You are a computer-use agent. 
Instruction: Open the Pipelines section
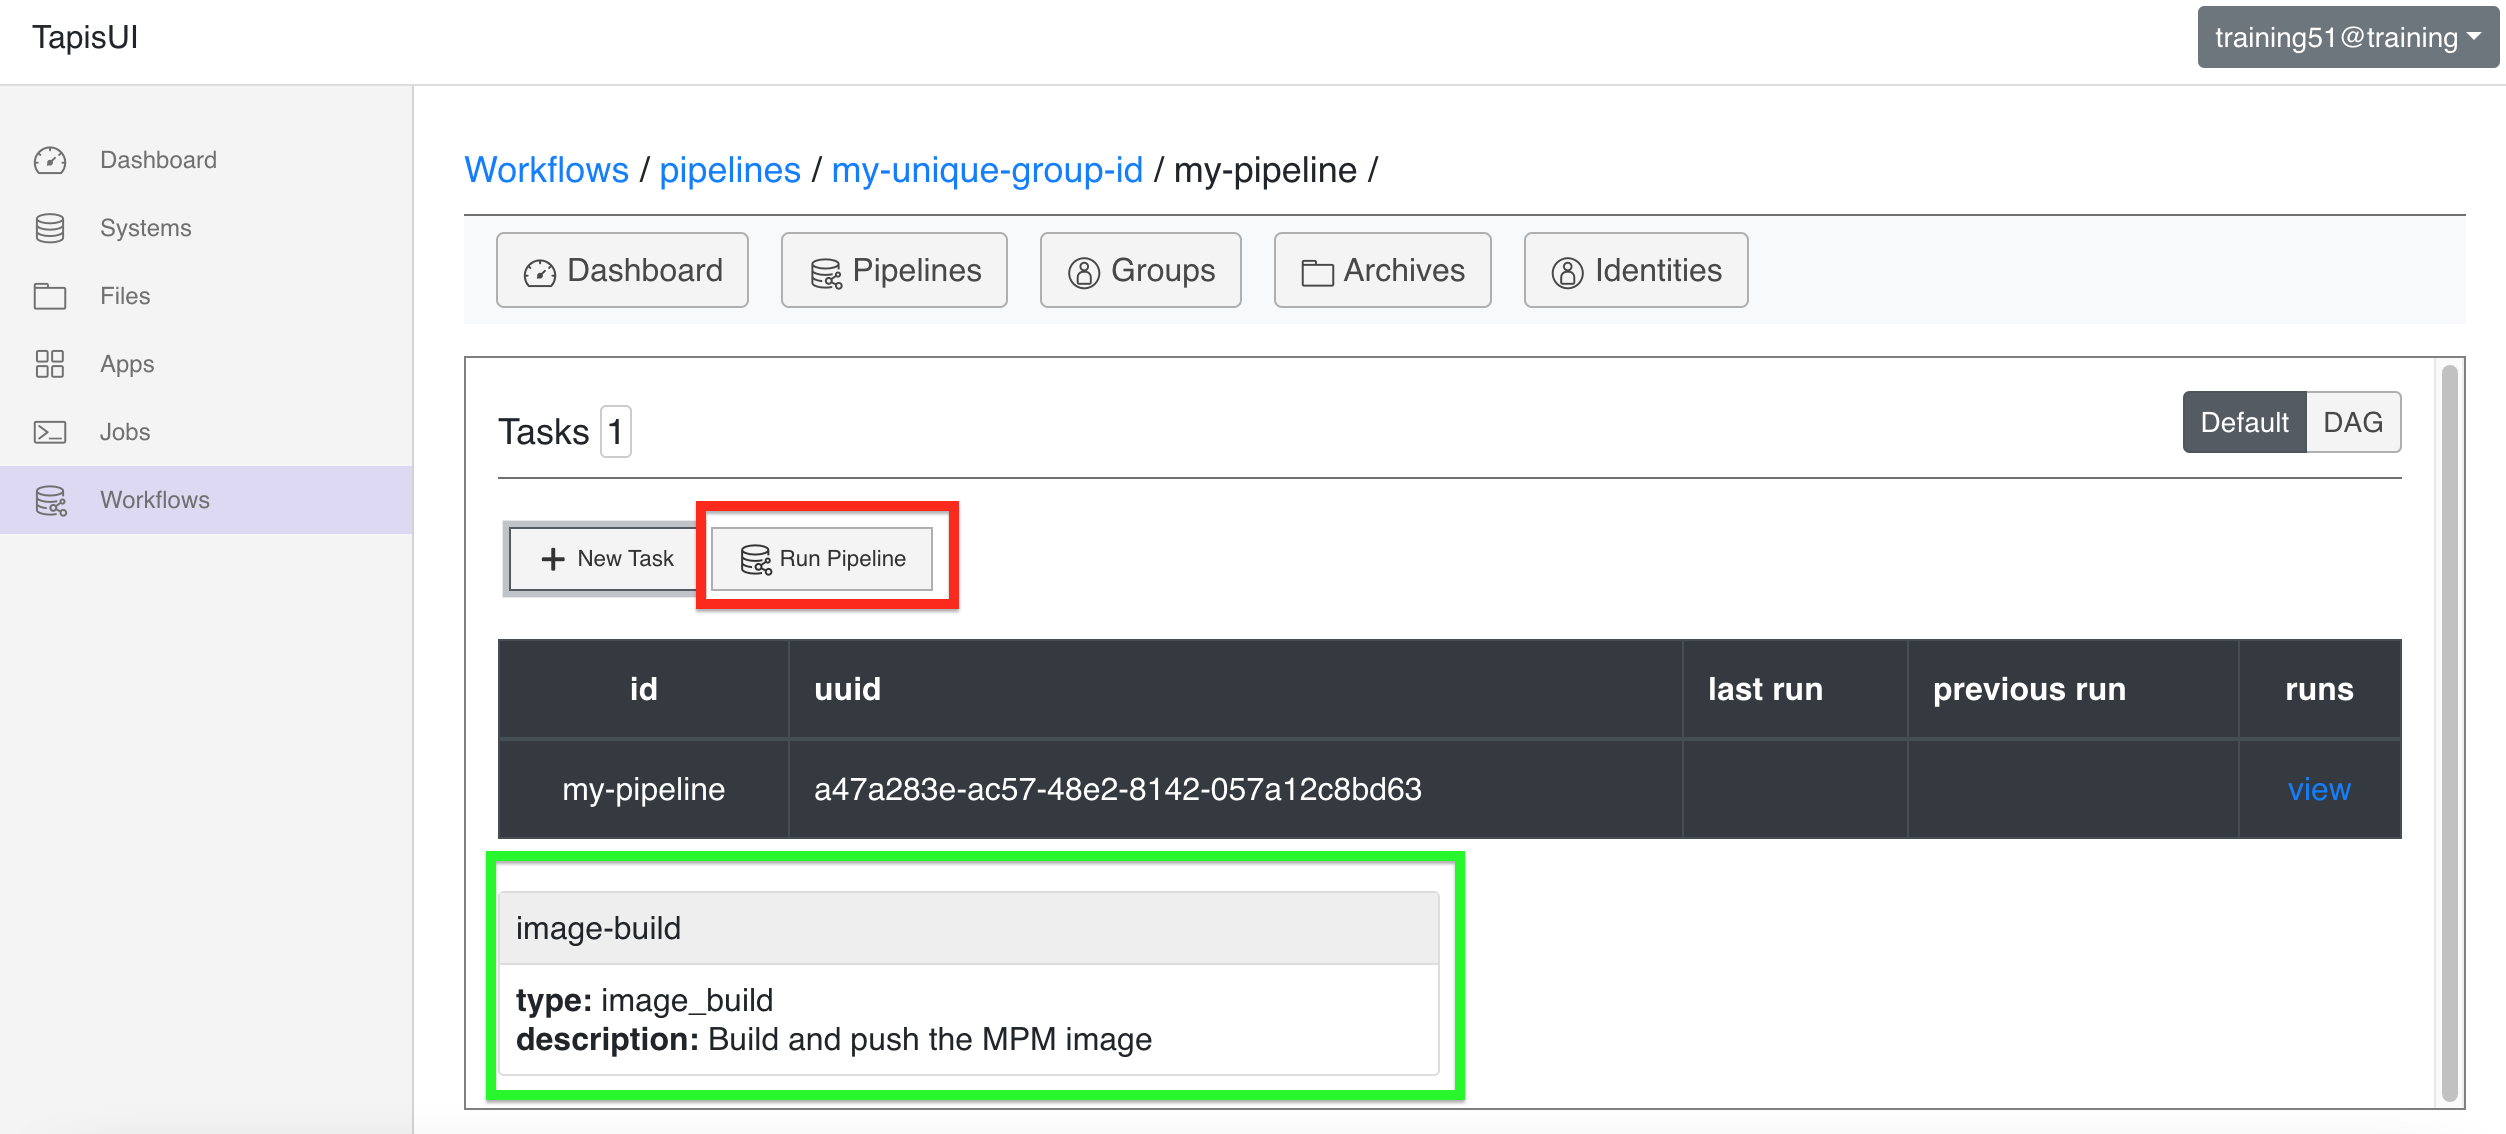(x=894, y=270)
